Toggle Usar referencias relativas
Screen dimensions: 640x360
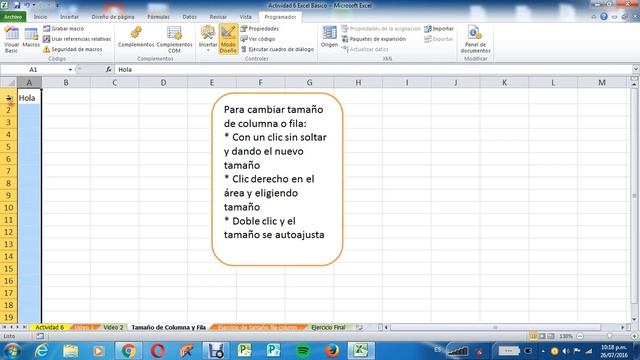[77, 39]
